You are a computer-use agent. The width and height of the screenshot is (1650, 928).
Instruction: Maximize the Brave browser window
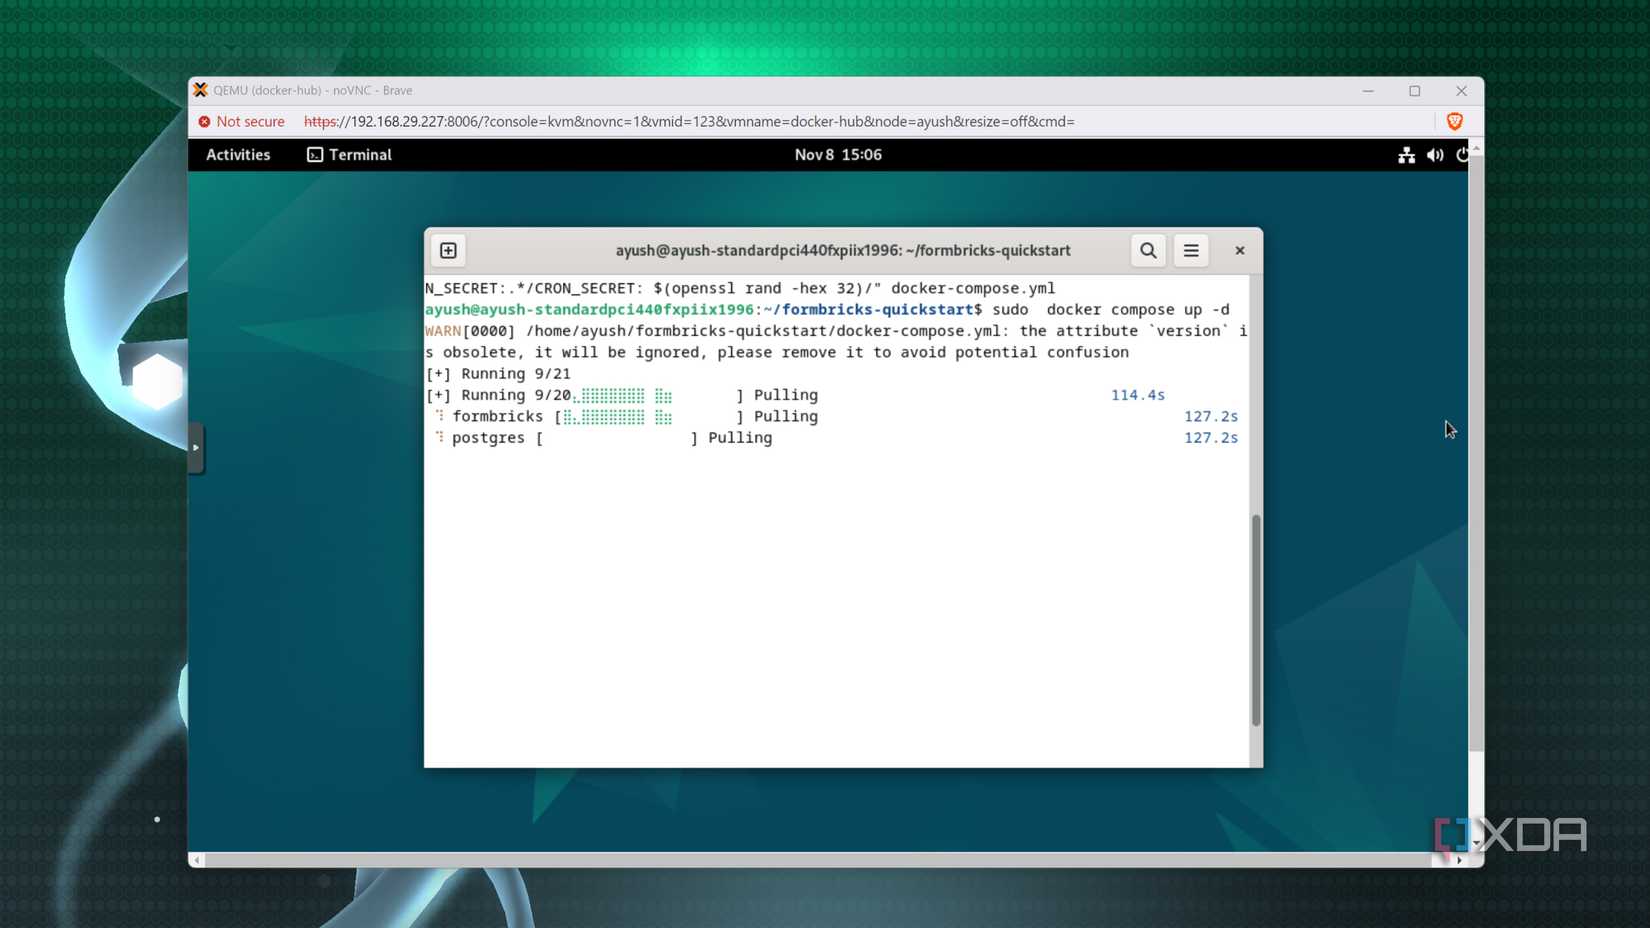1414,90
